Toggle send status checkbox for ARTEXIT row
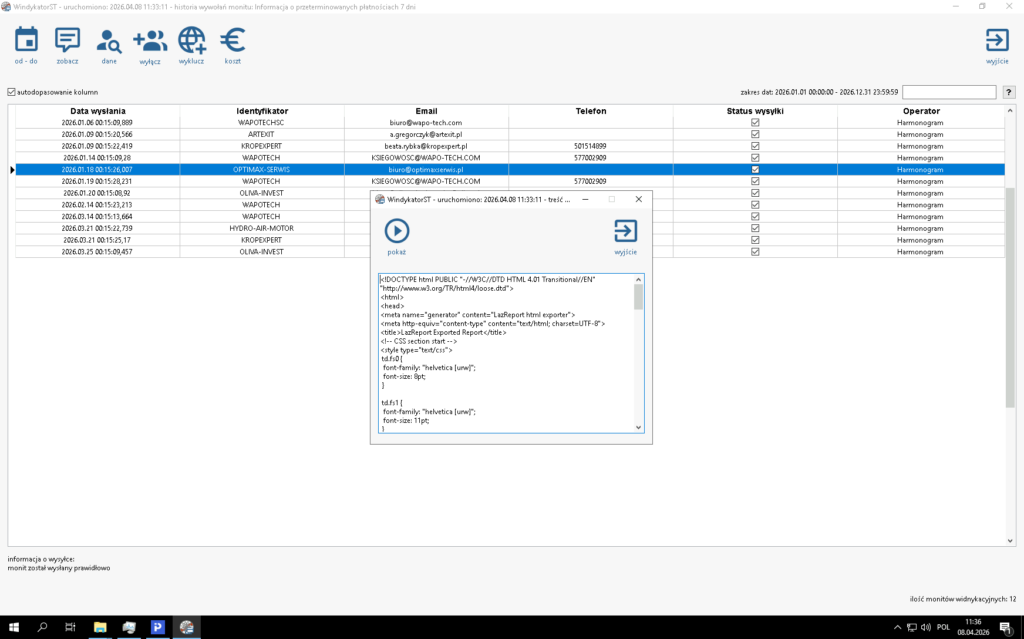 pos(755,134)
